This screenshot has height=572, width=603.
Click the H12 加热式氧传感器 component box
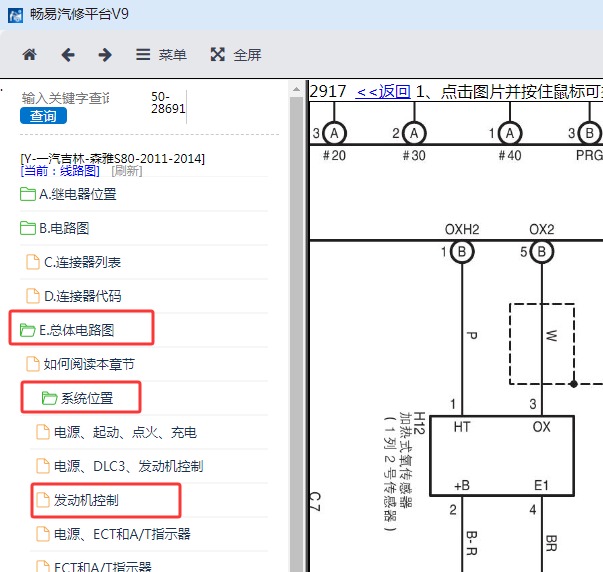pos(501,456)
